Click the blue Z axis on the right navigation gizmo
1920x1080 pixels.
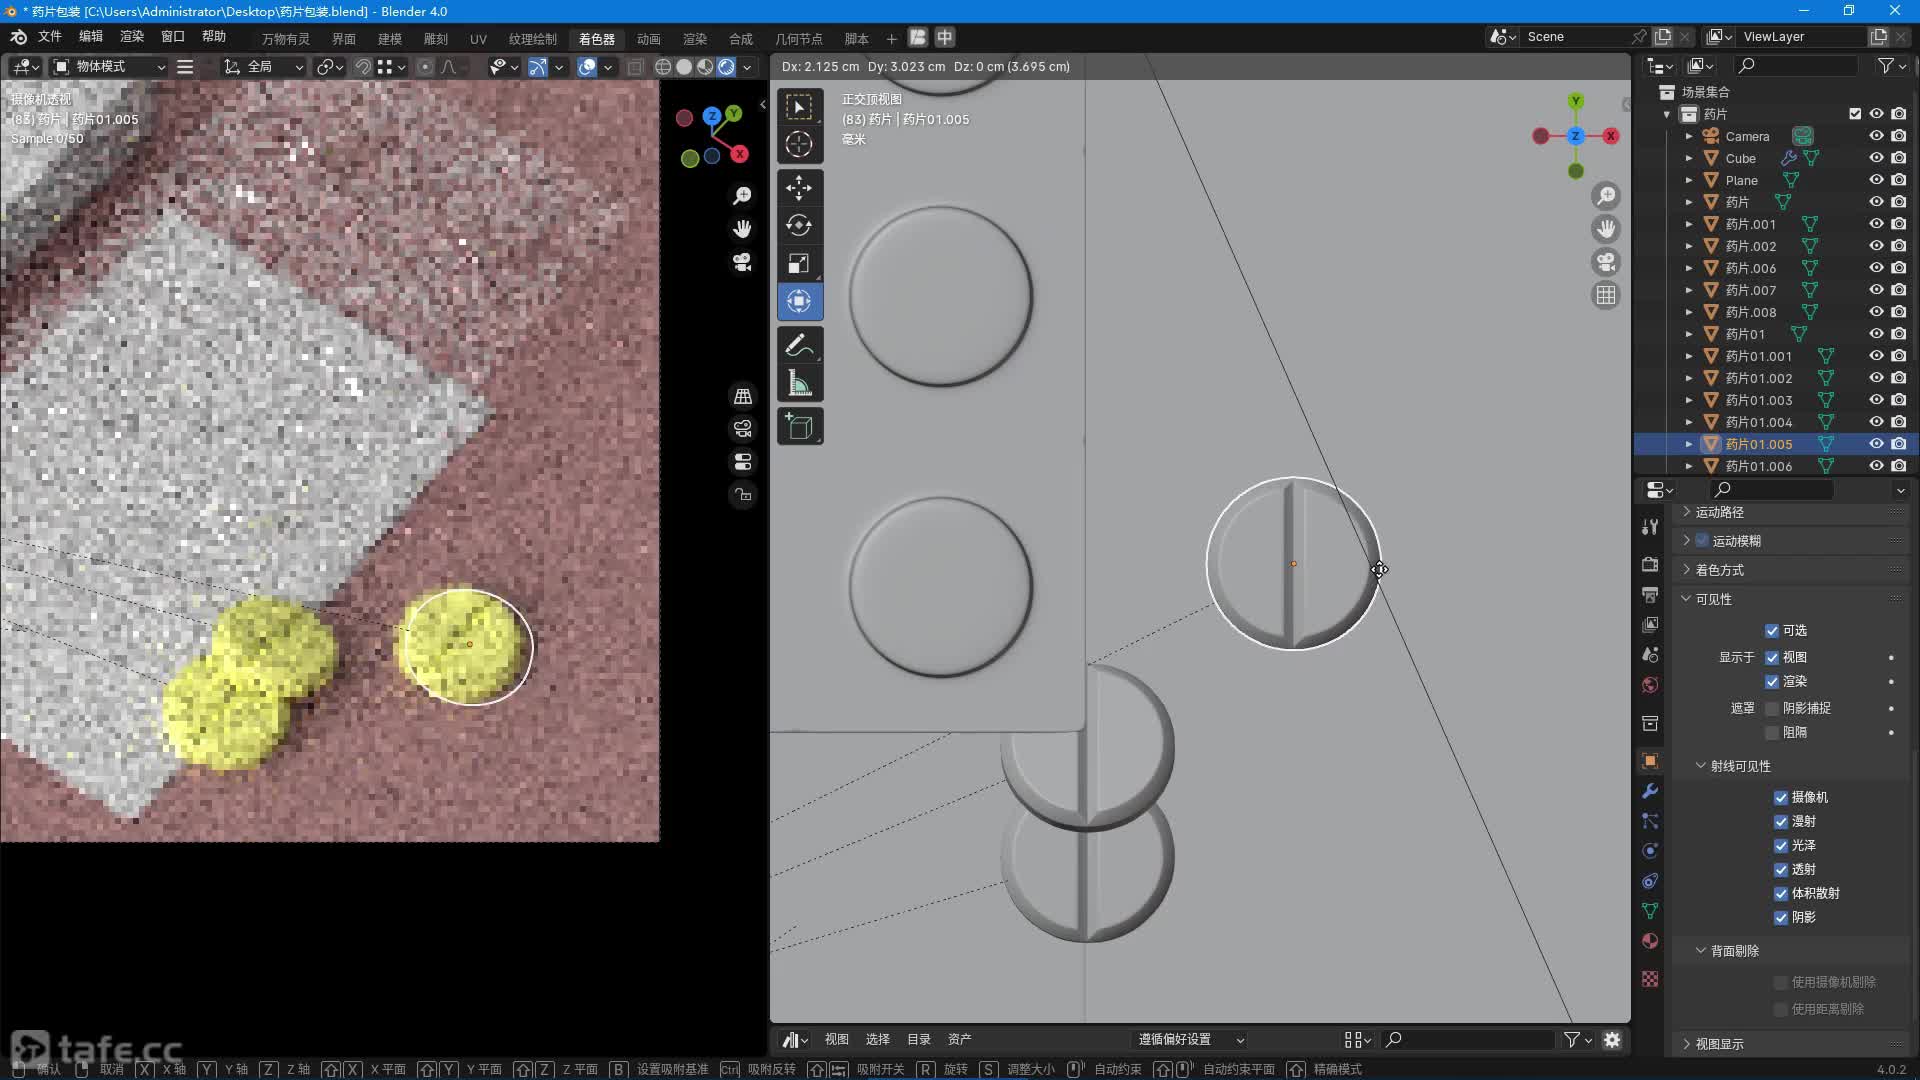point(1576,136)
